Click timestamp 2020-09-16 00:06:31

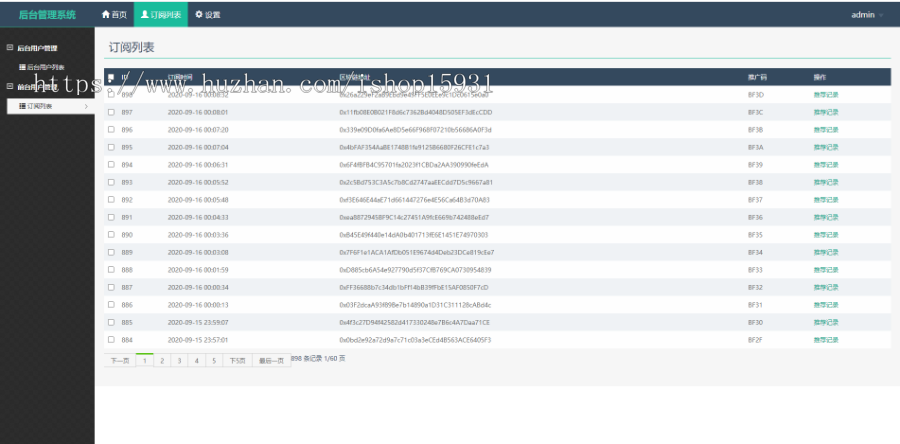click(198, 165)
